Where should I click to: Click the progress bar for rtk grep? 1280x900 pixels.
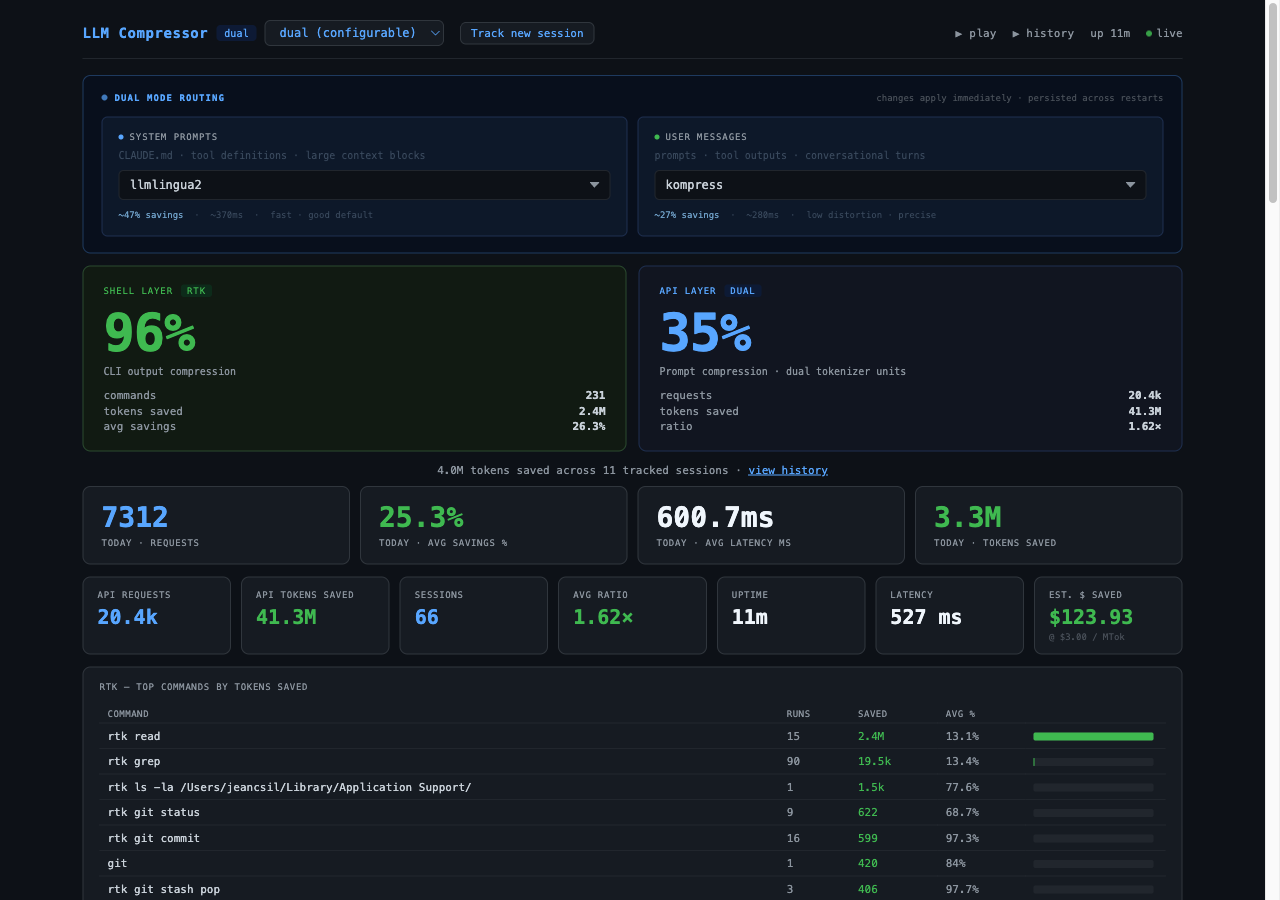pyautogui.click(x=1093, y=762)
